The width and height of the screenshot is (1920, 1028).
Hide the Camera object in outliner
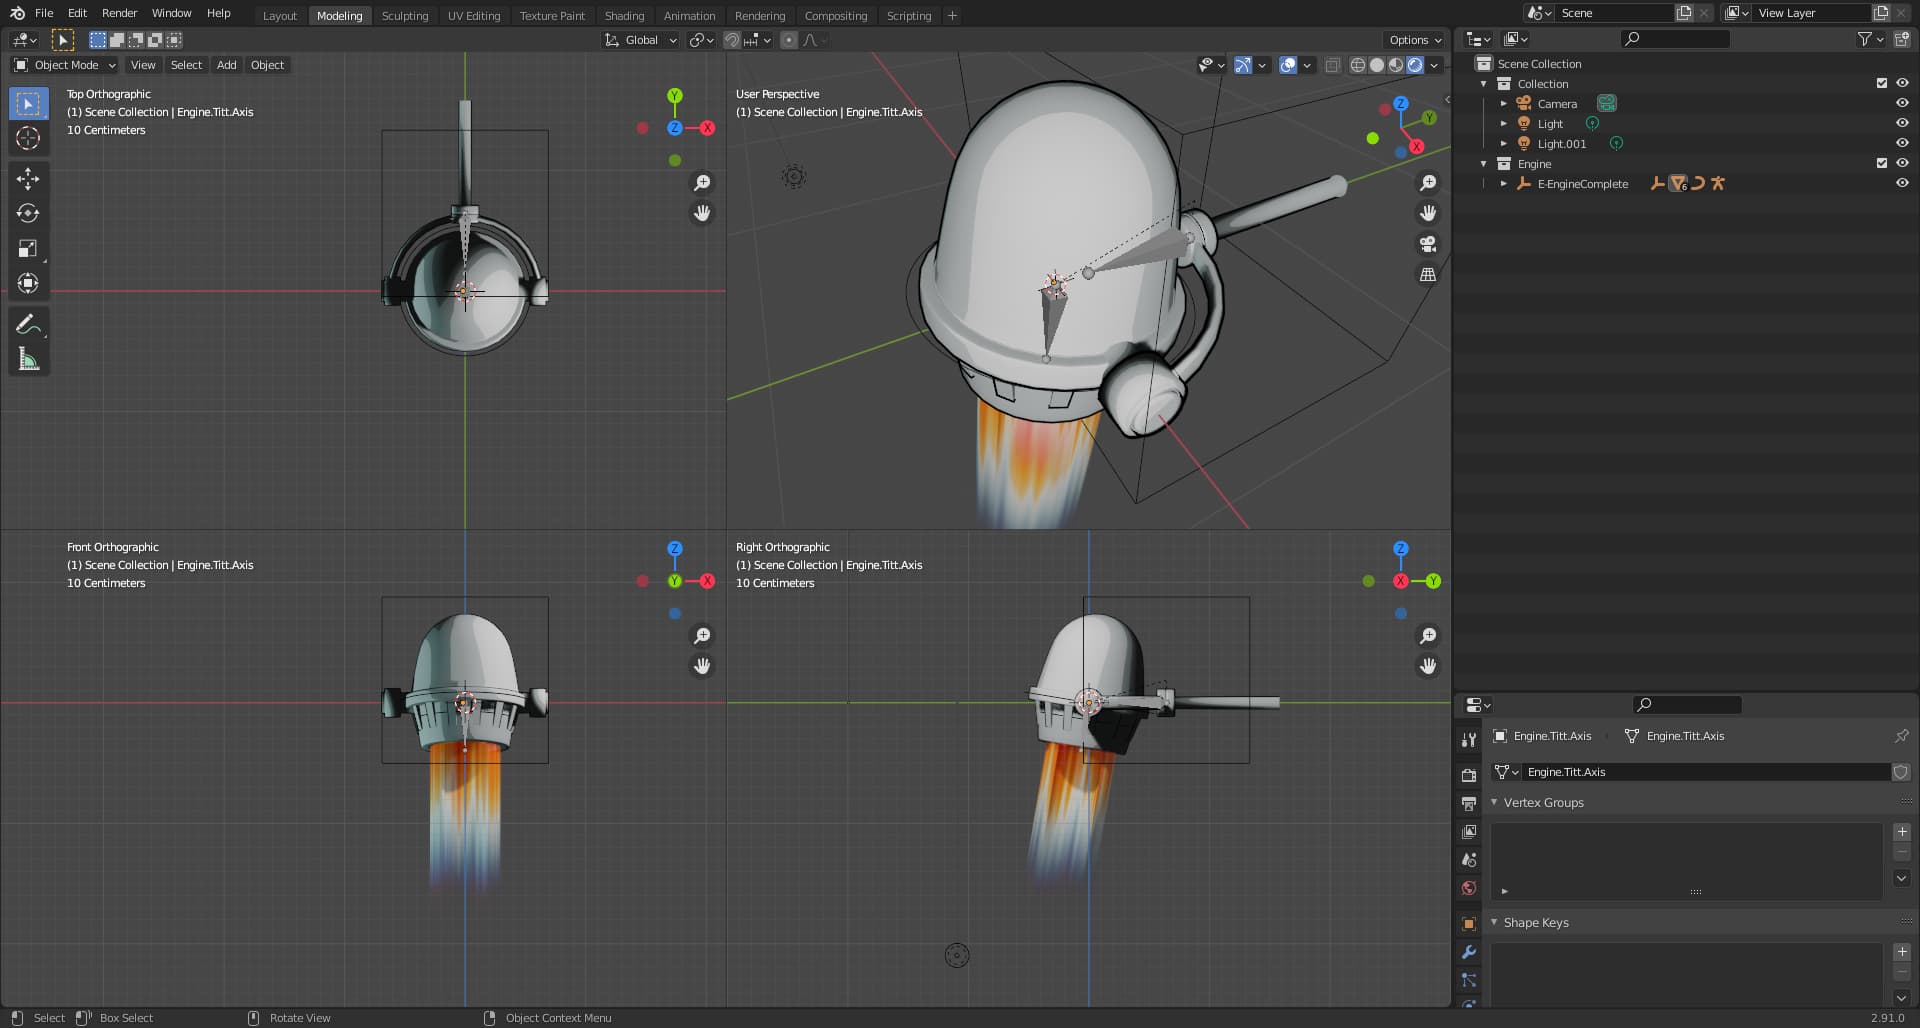point(1902,103)
